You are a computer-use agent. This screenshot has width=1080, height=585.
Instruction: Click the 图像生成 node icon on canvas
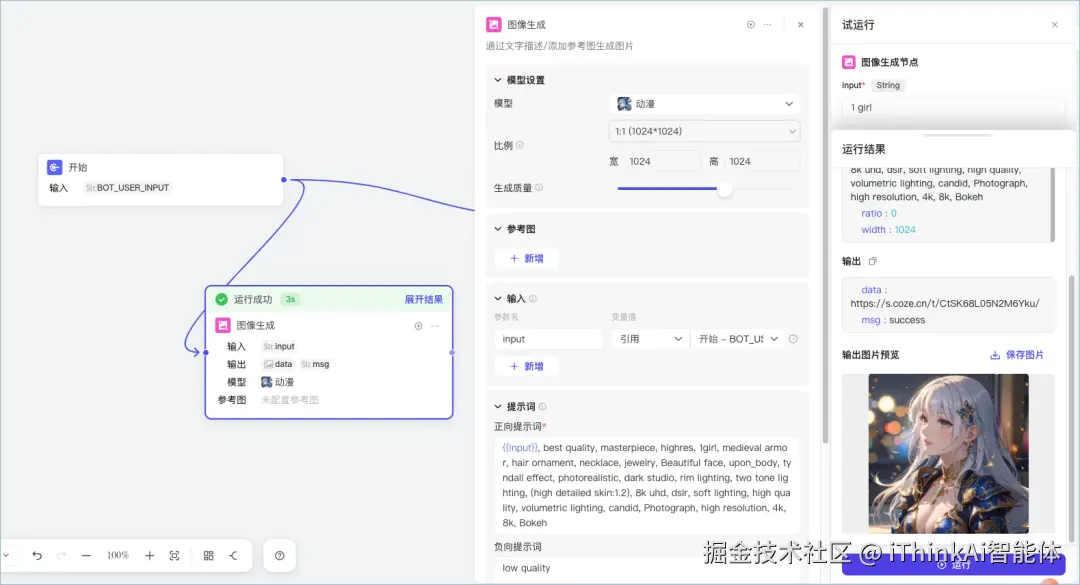coord(222,325)
